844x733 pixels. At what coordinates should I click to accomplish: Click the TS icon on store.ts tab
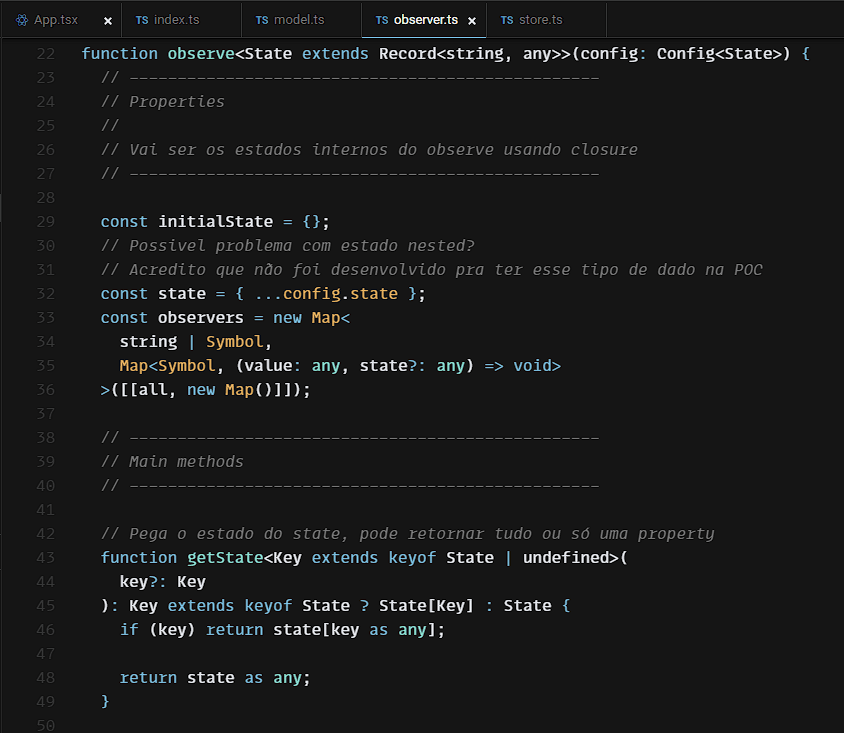tap(507, 20)
